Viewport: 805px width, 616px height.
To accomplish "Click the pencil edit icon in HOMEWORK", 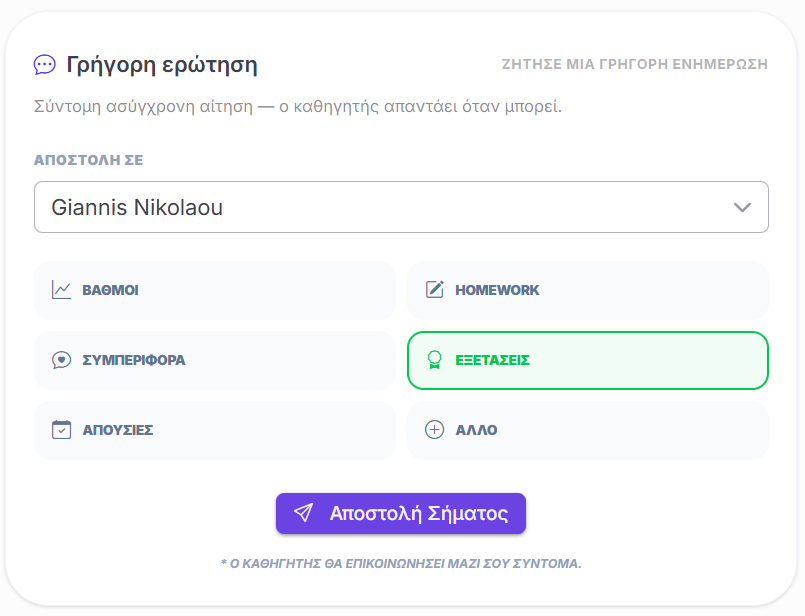I will click(434, 290).
